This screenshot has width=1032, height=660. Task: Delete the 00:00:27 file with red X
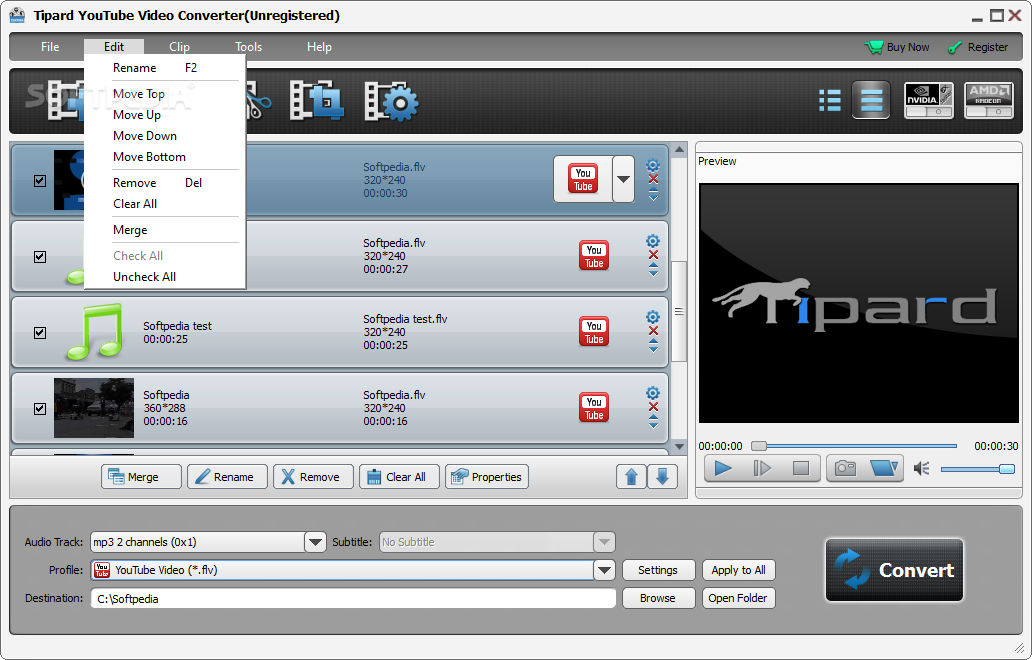click(653, 255)
